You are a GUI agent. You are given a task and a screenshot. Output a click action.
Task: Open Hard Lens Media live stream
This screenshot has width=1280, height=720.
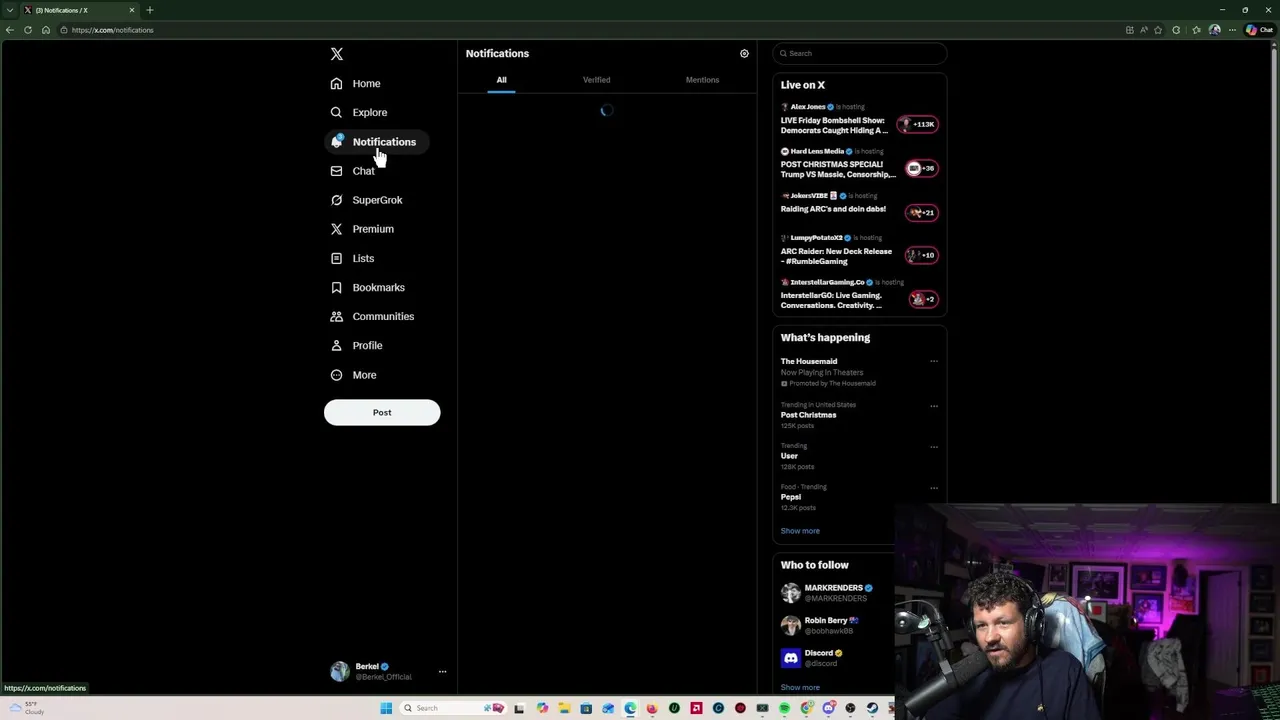click(x=860, y=164)
